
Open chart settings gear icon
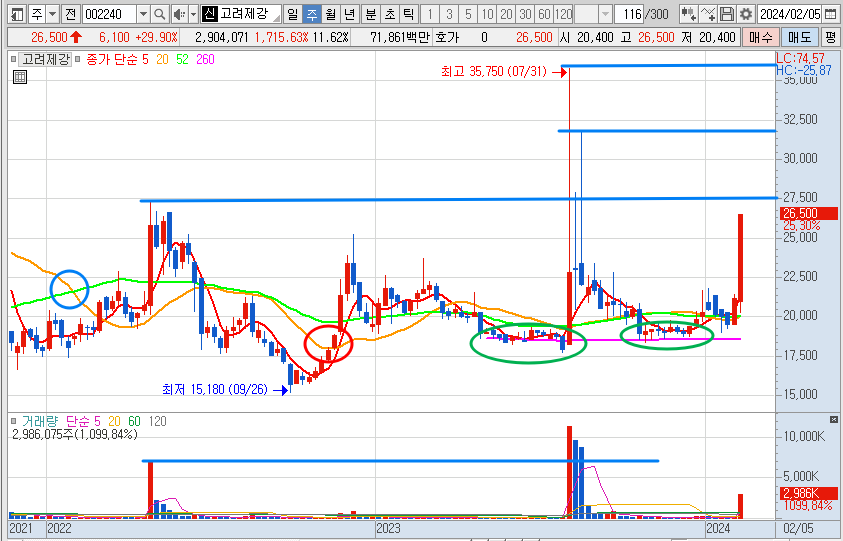click(745, 14)
